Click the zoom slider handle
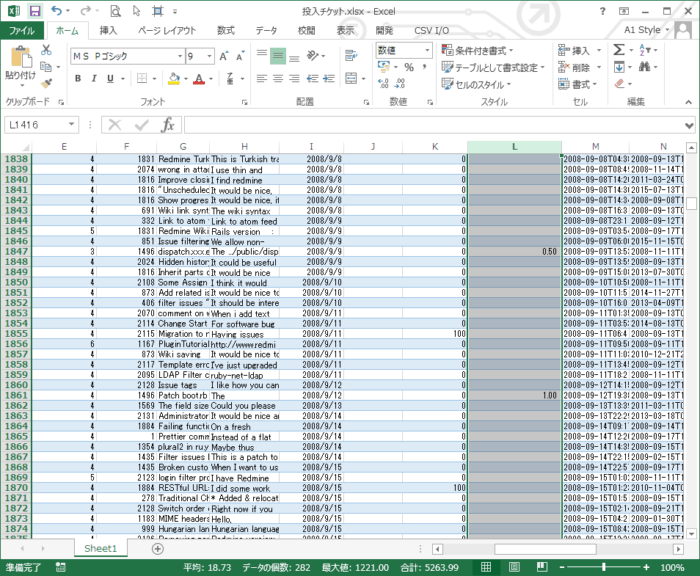Viewport: 700px width, 576px height. pos(604,567)
